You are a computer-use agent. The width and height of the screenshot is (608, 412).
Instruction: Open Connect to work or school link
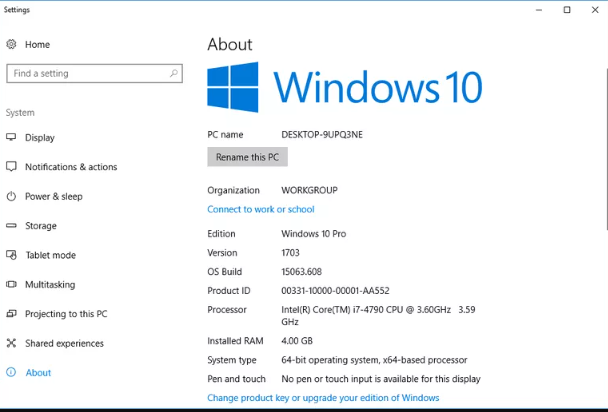point(261,209)
